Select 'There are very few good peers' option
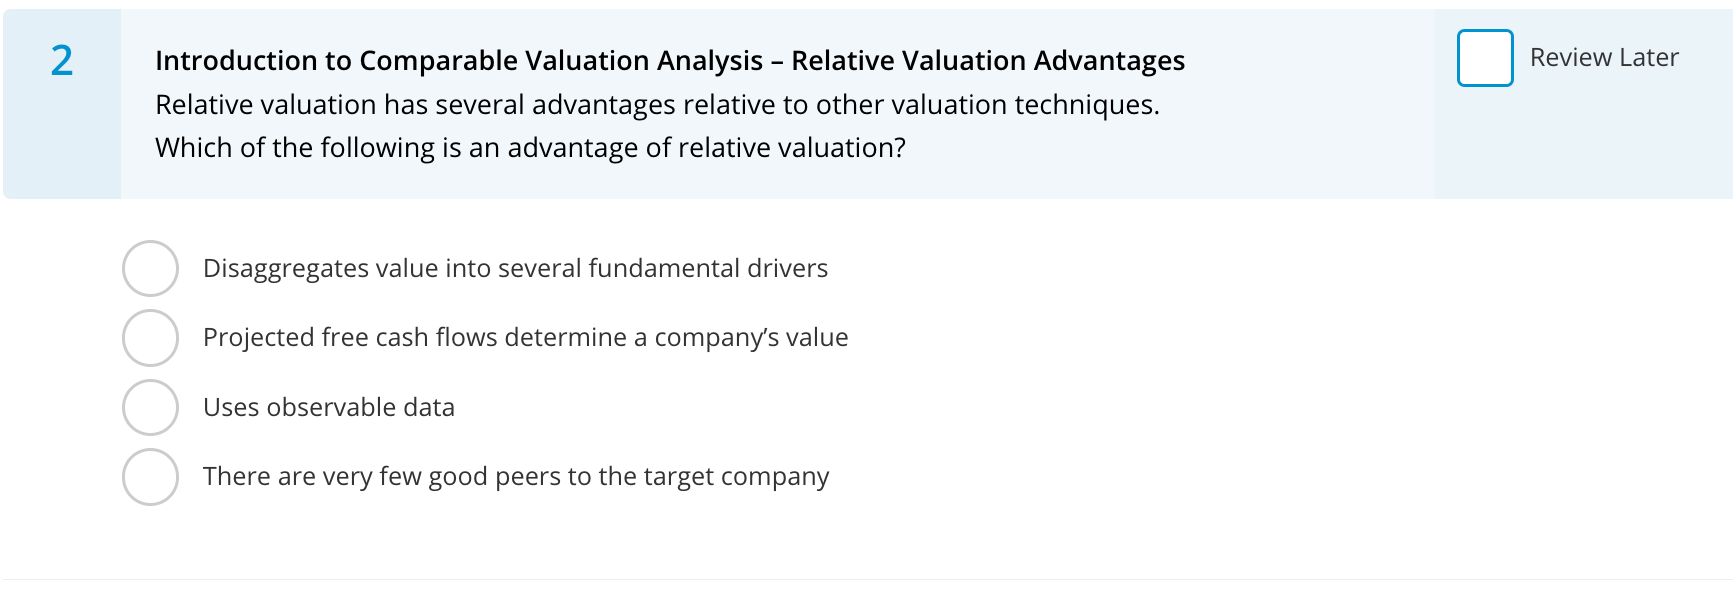 tap(150, 477)
